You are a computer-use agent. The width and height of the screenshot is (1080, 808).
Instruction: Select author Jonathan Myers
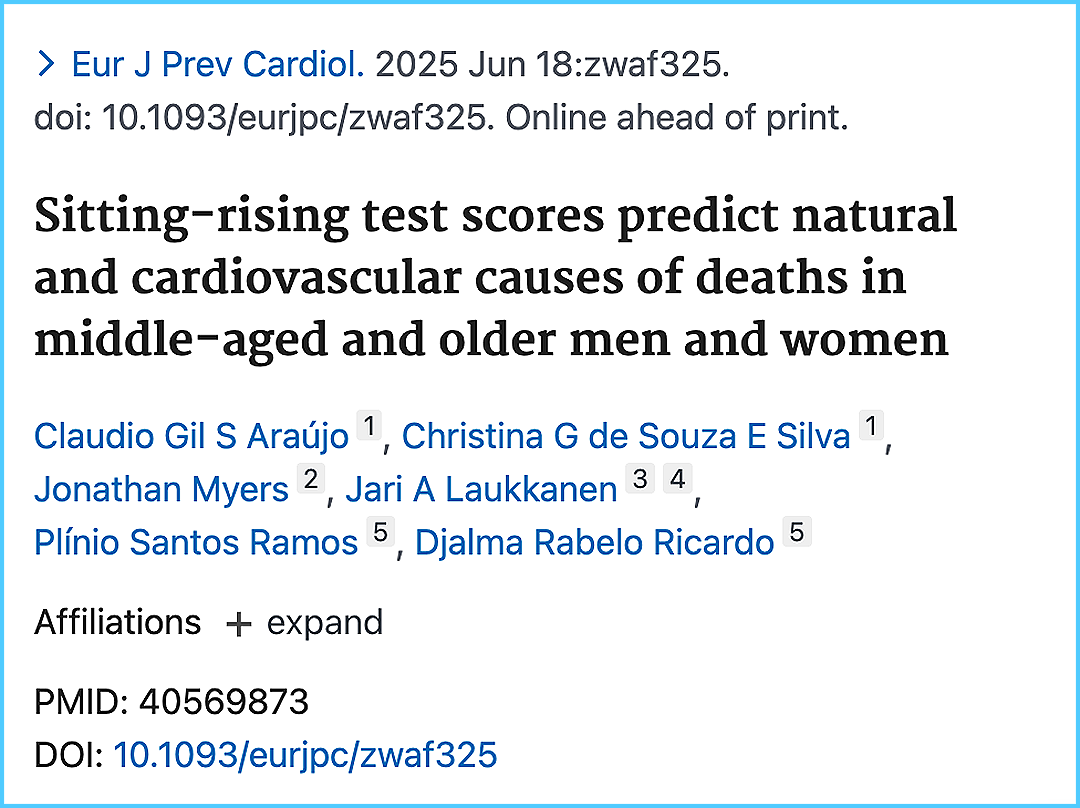click(x=161, y=489)
